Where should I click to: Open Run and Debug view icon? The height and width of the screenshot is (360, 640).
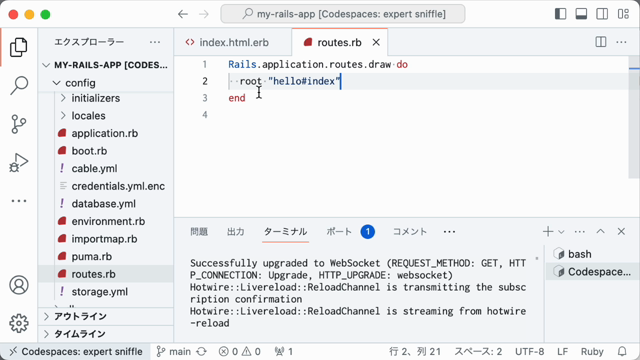click(18, 162)
